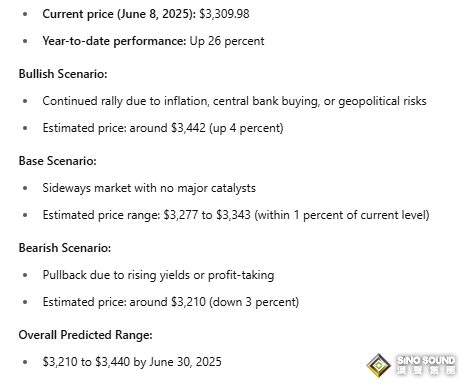
Task: Click the Bearish Scenario heading
Action: pyautogui.click(x=65, y=248)
